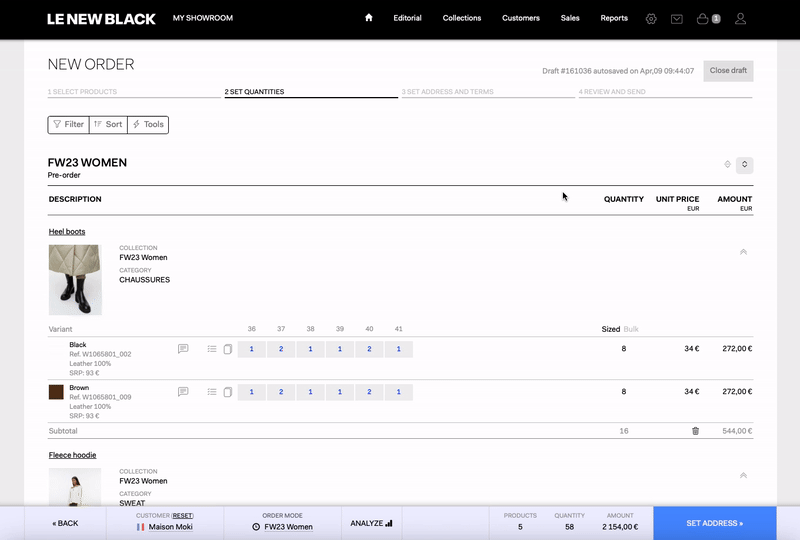Edit Brown variant size 41 quantity
The image size is (800, 540).
coord(398,392)
